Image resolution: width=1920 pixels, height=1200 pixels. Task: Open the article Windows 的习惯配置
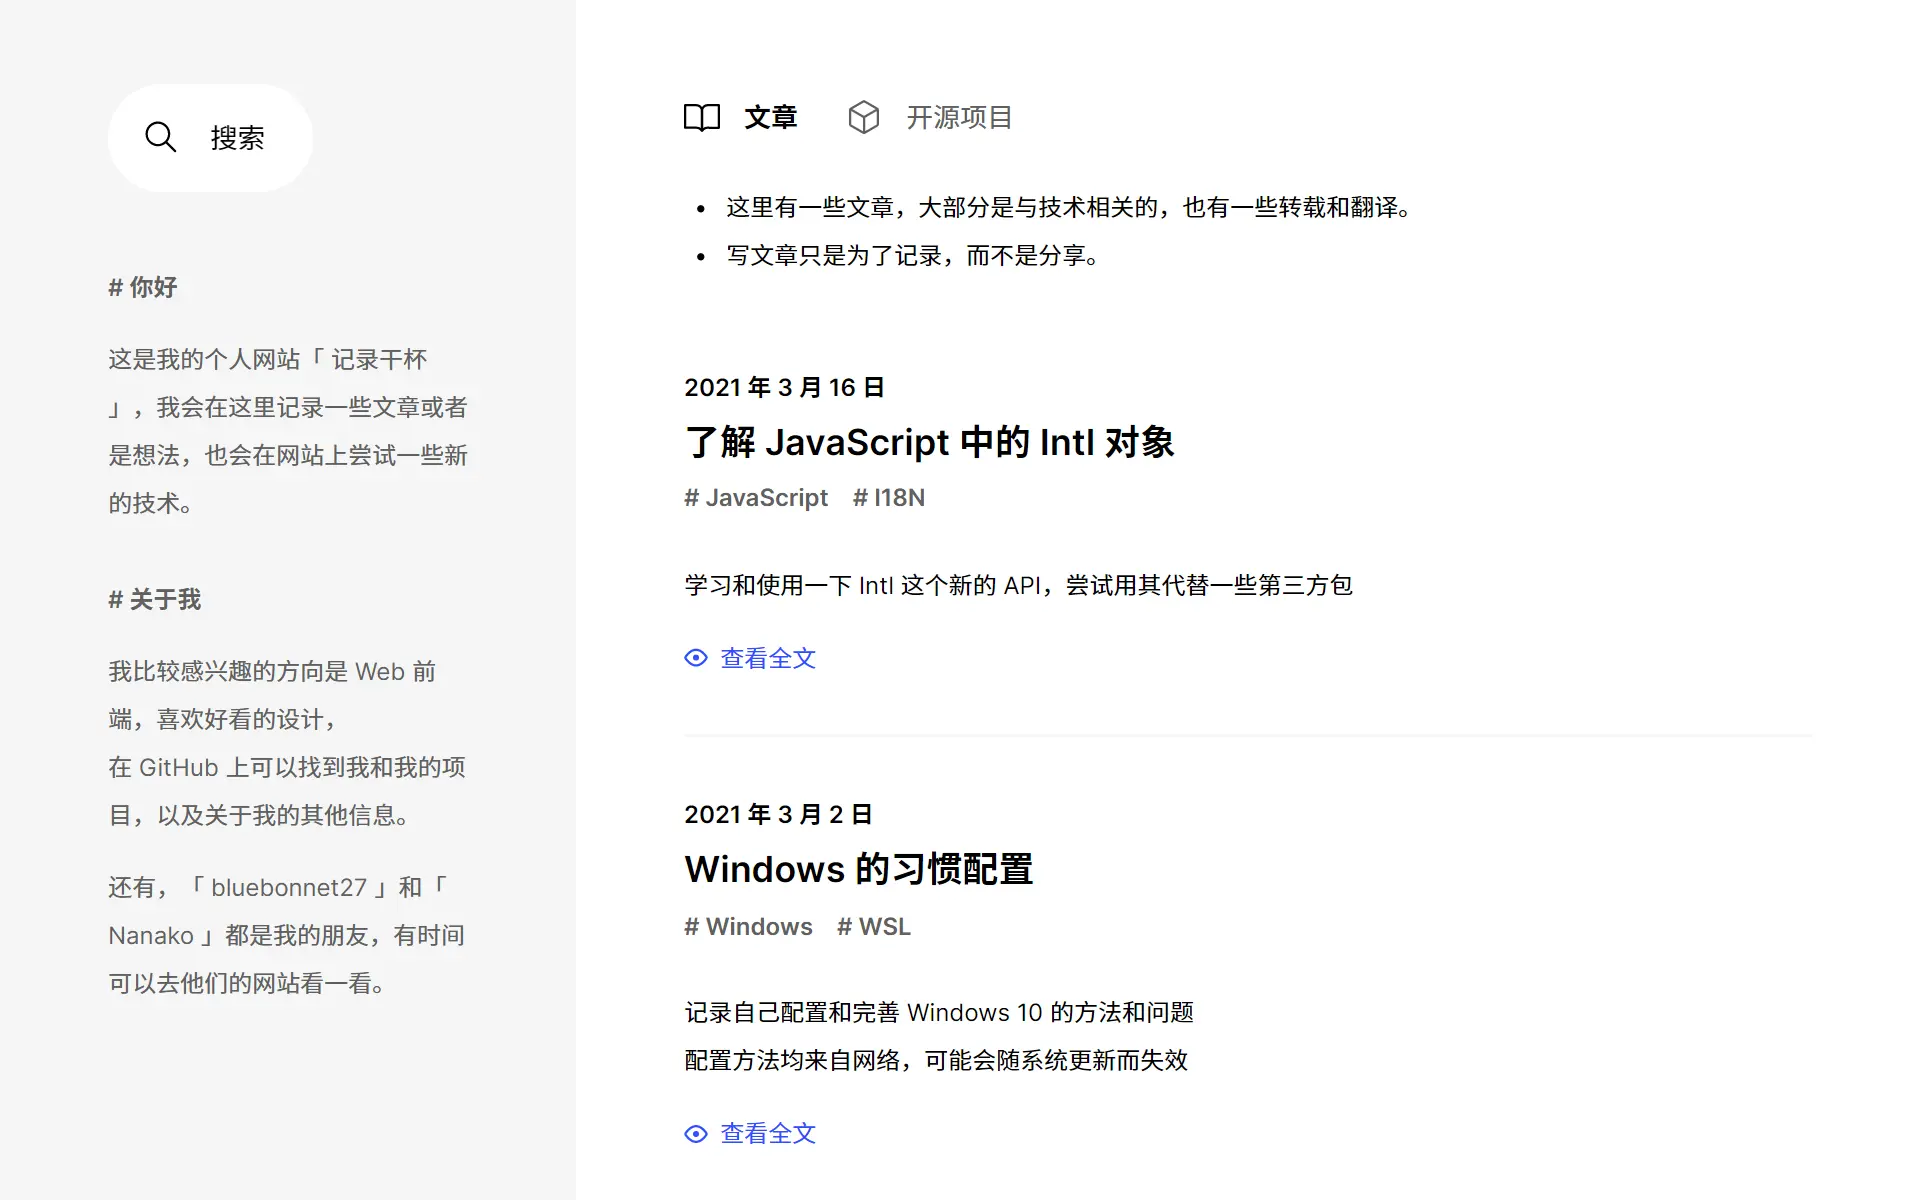[860, 870]
